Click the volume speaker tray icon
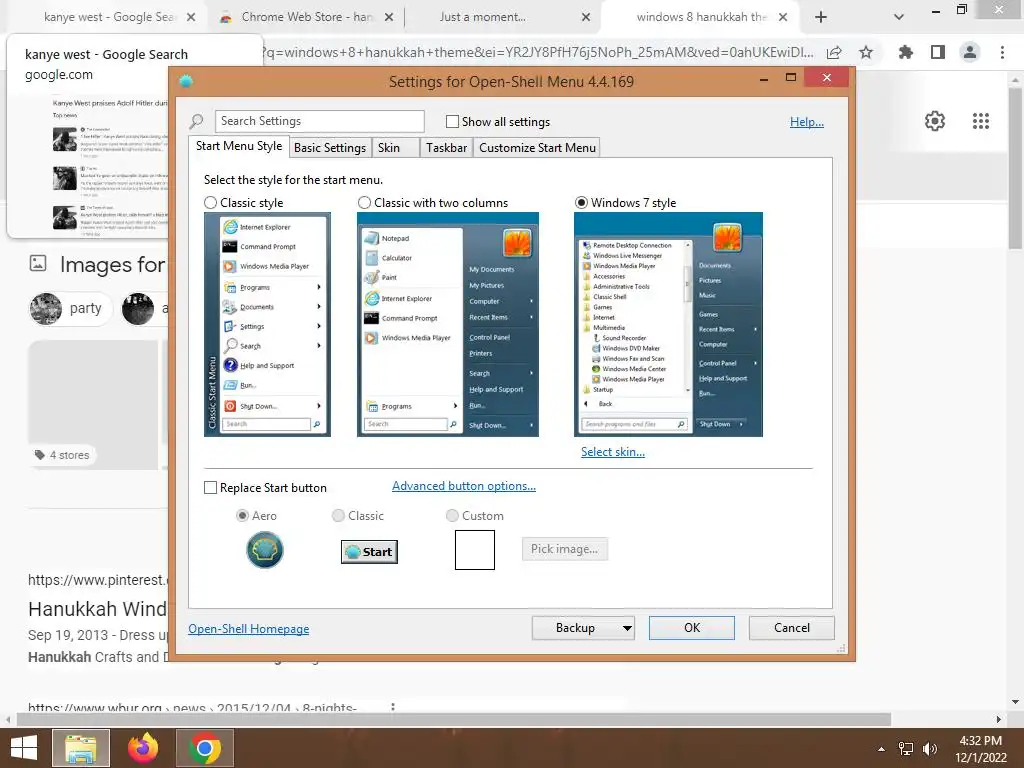This screenshot has height=768, width=1024. pyautogui.click(x=930, y=749)
